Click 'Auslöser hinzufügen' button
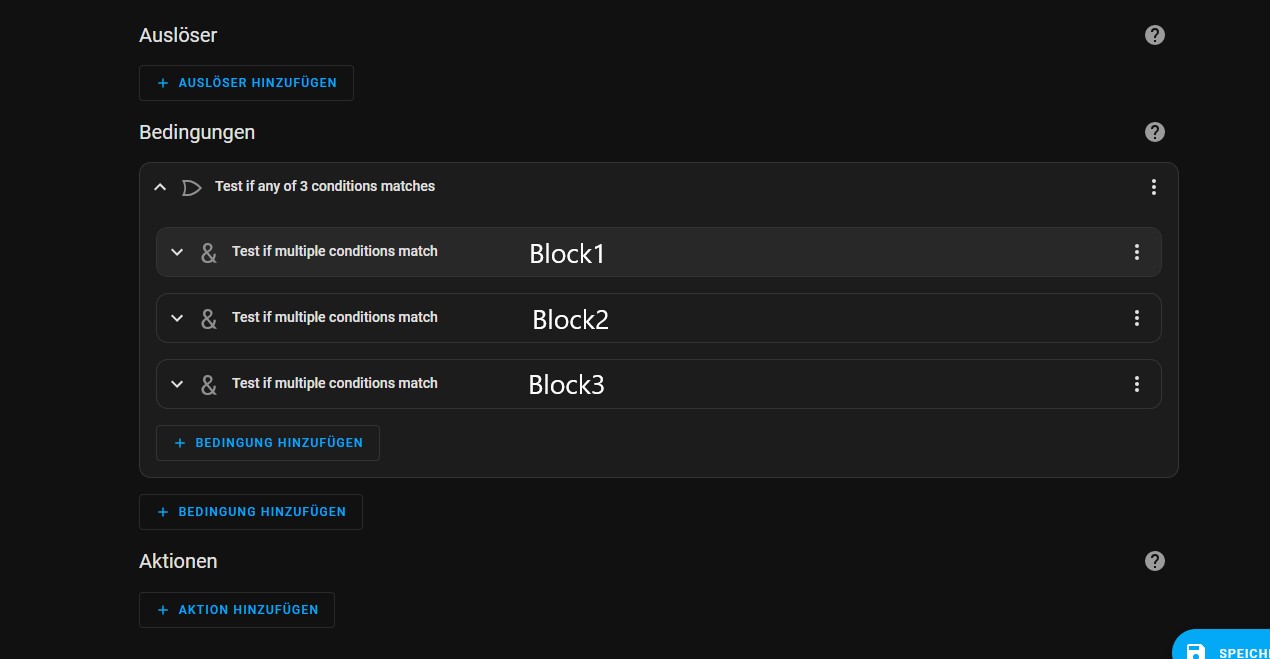The width and height of the screenshot is (1270, 659). click(x=246, y=83)
